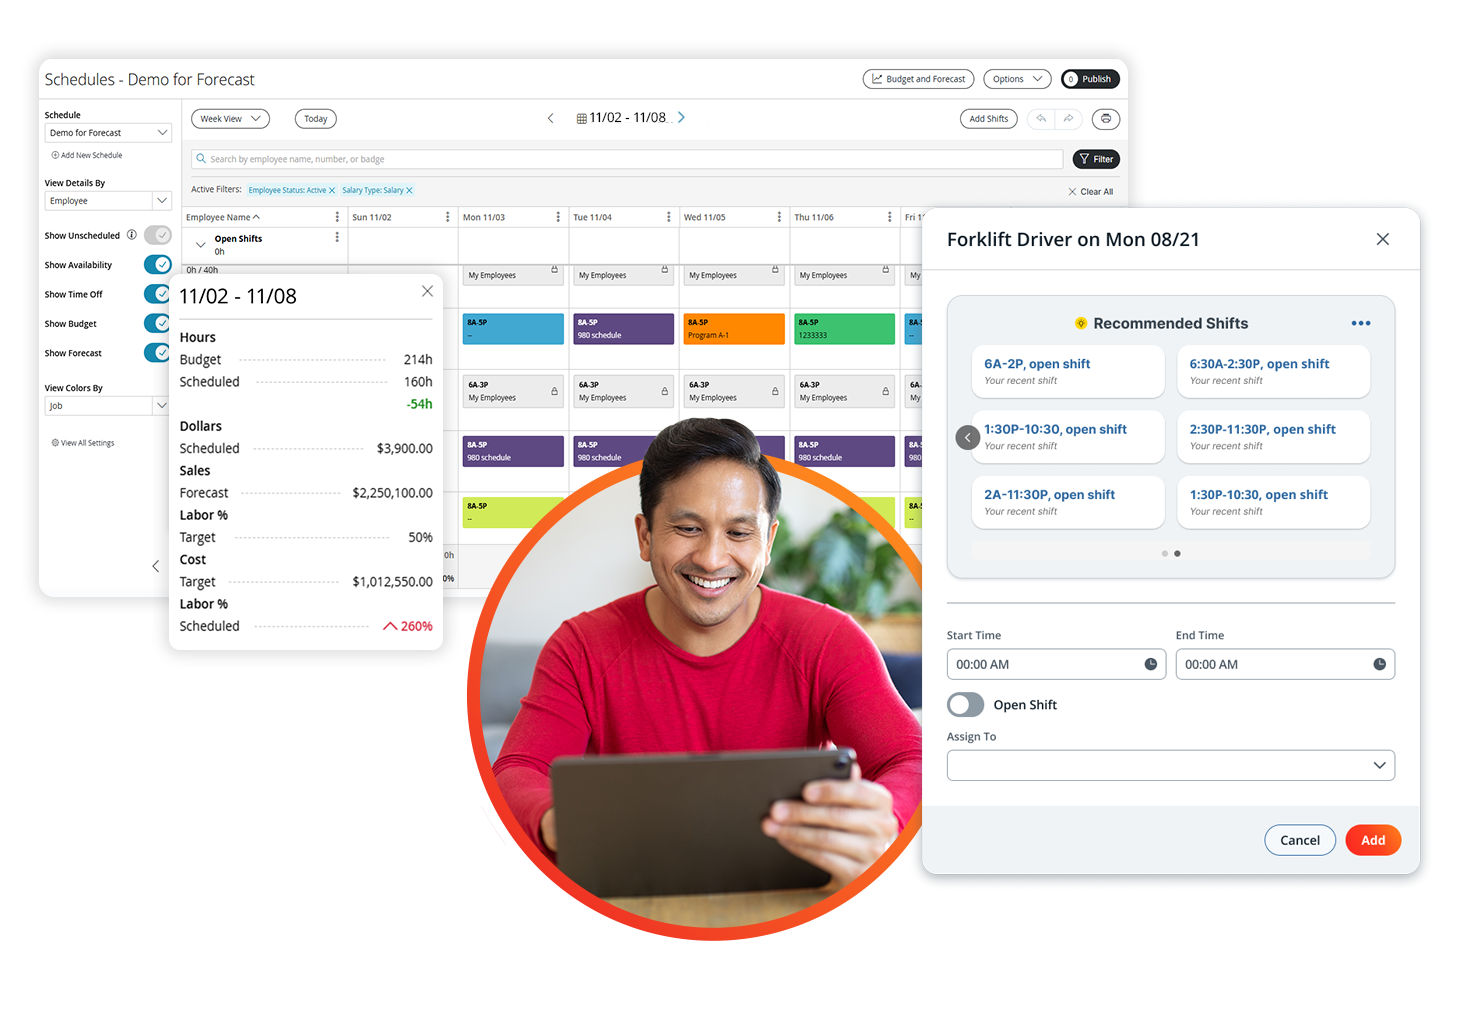Viewport: 1475px width, 1018px height.
Task: Select the 6A-2P open shift recommendation
Action: point(1067,371)
